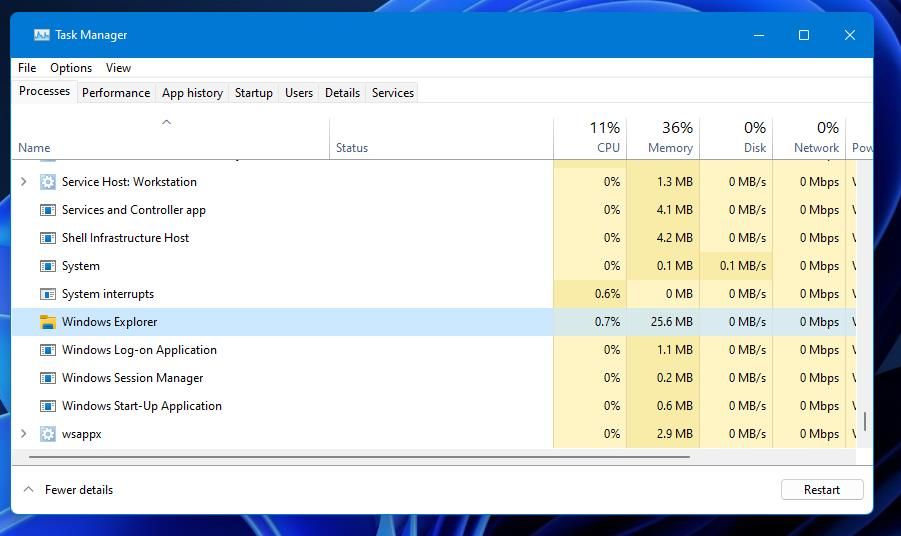Click the Task Manager title bar icon
The height and width of the screenshot is (536, 901).
[41, 35]
